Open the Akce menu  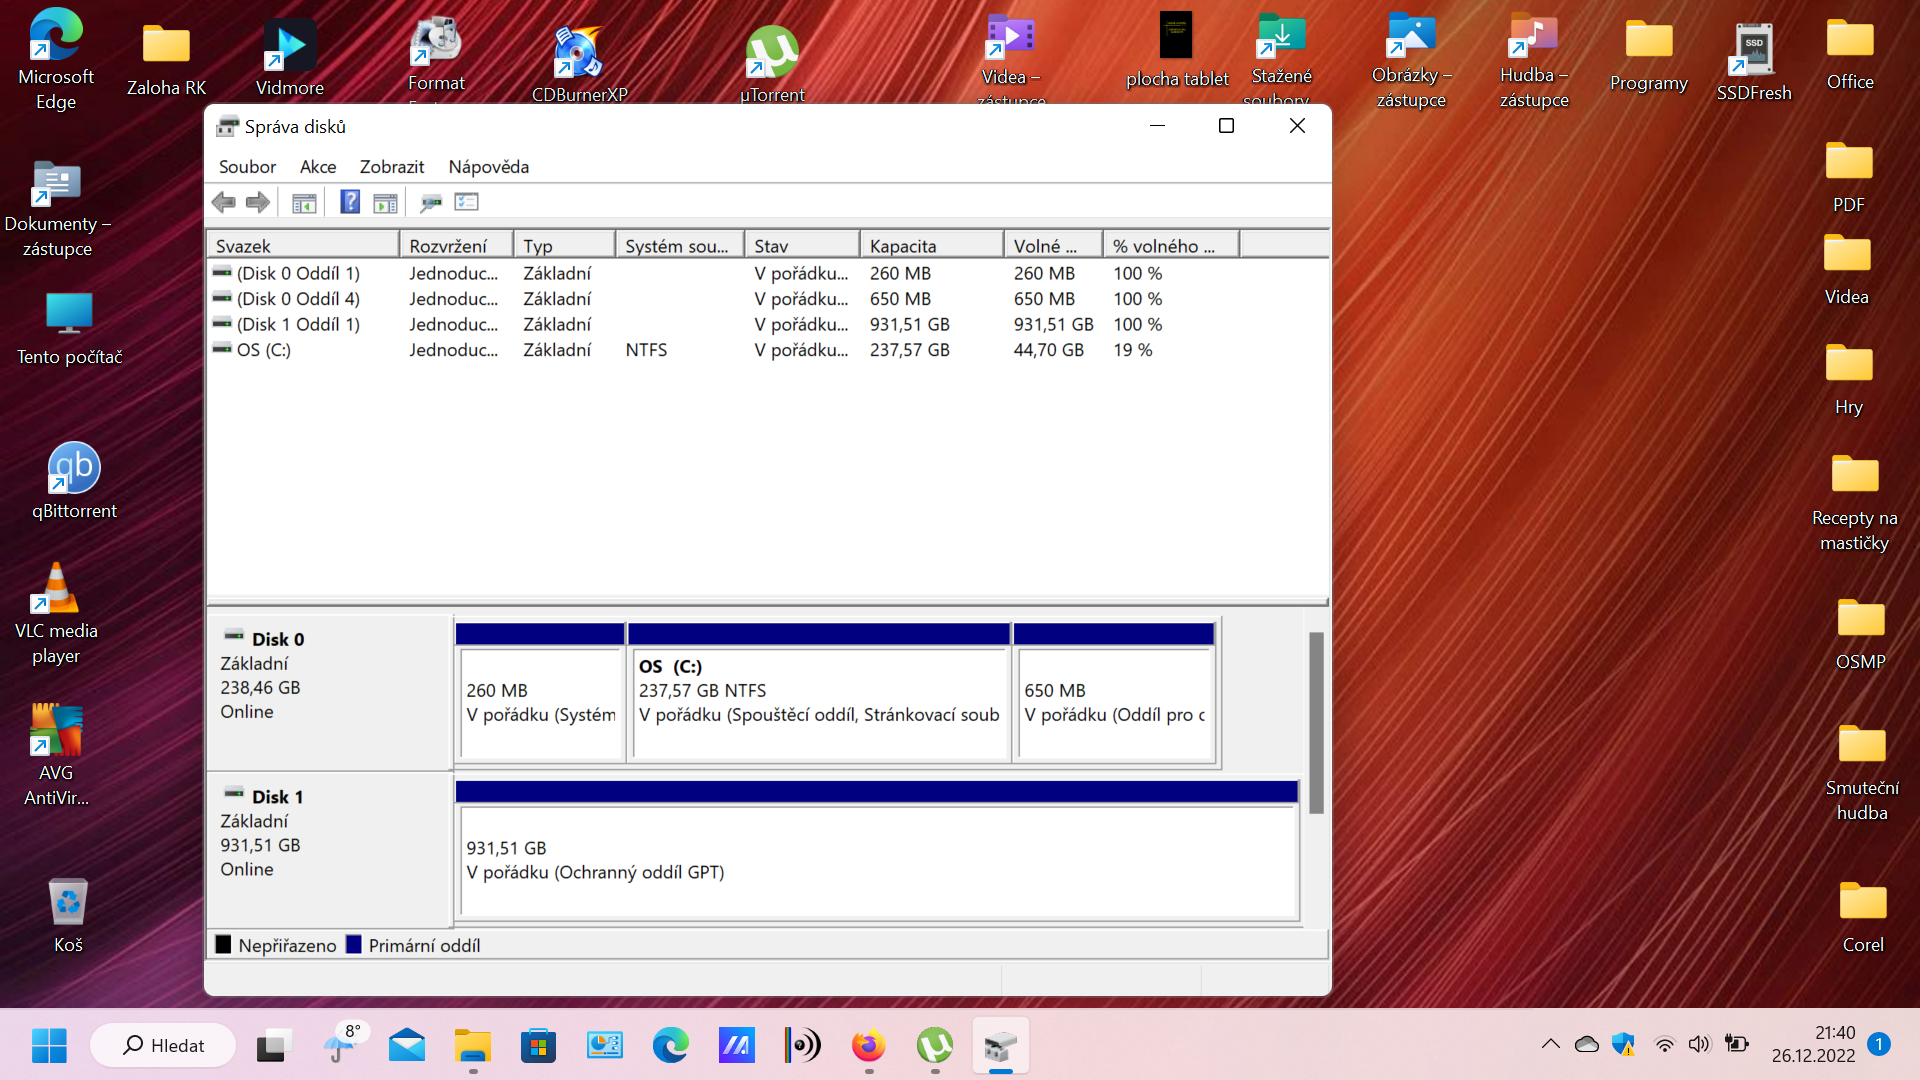click(318, 167)
